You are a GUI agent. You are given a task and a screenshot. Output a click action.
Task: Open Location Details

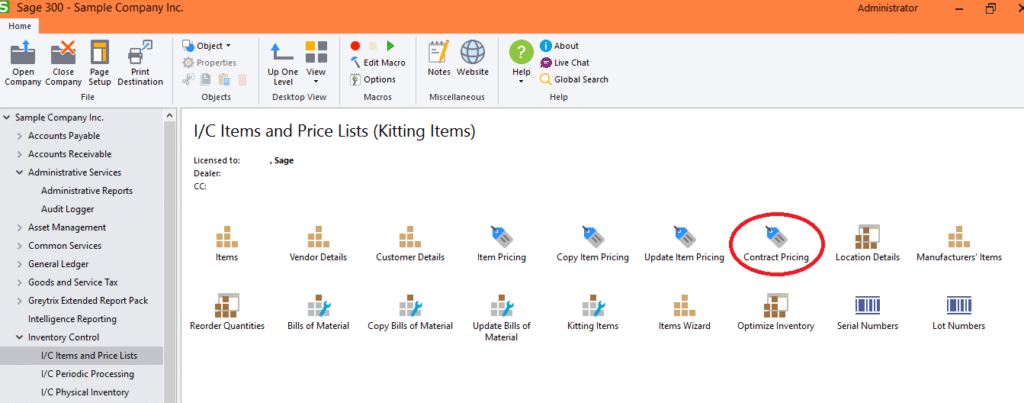867,244
